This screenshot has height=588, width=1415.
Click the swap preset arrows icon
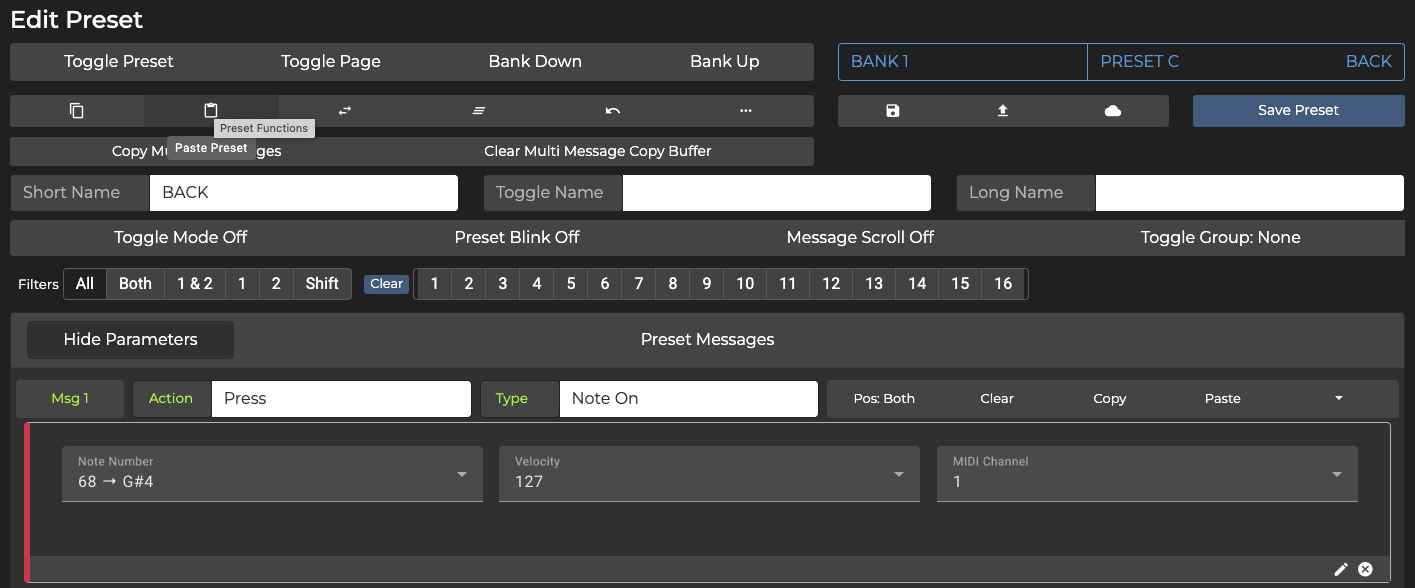345,111
